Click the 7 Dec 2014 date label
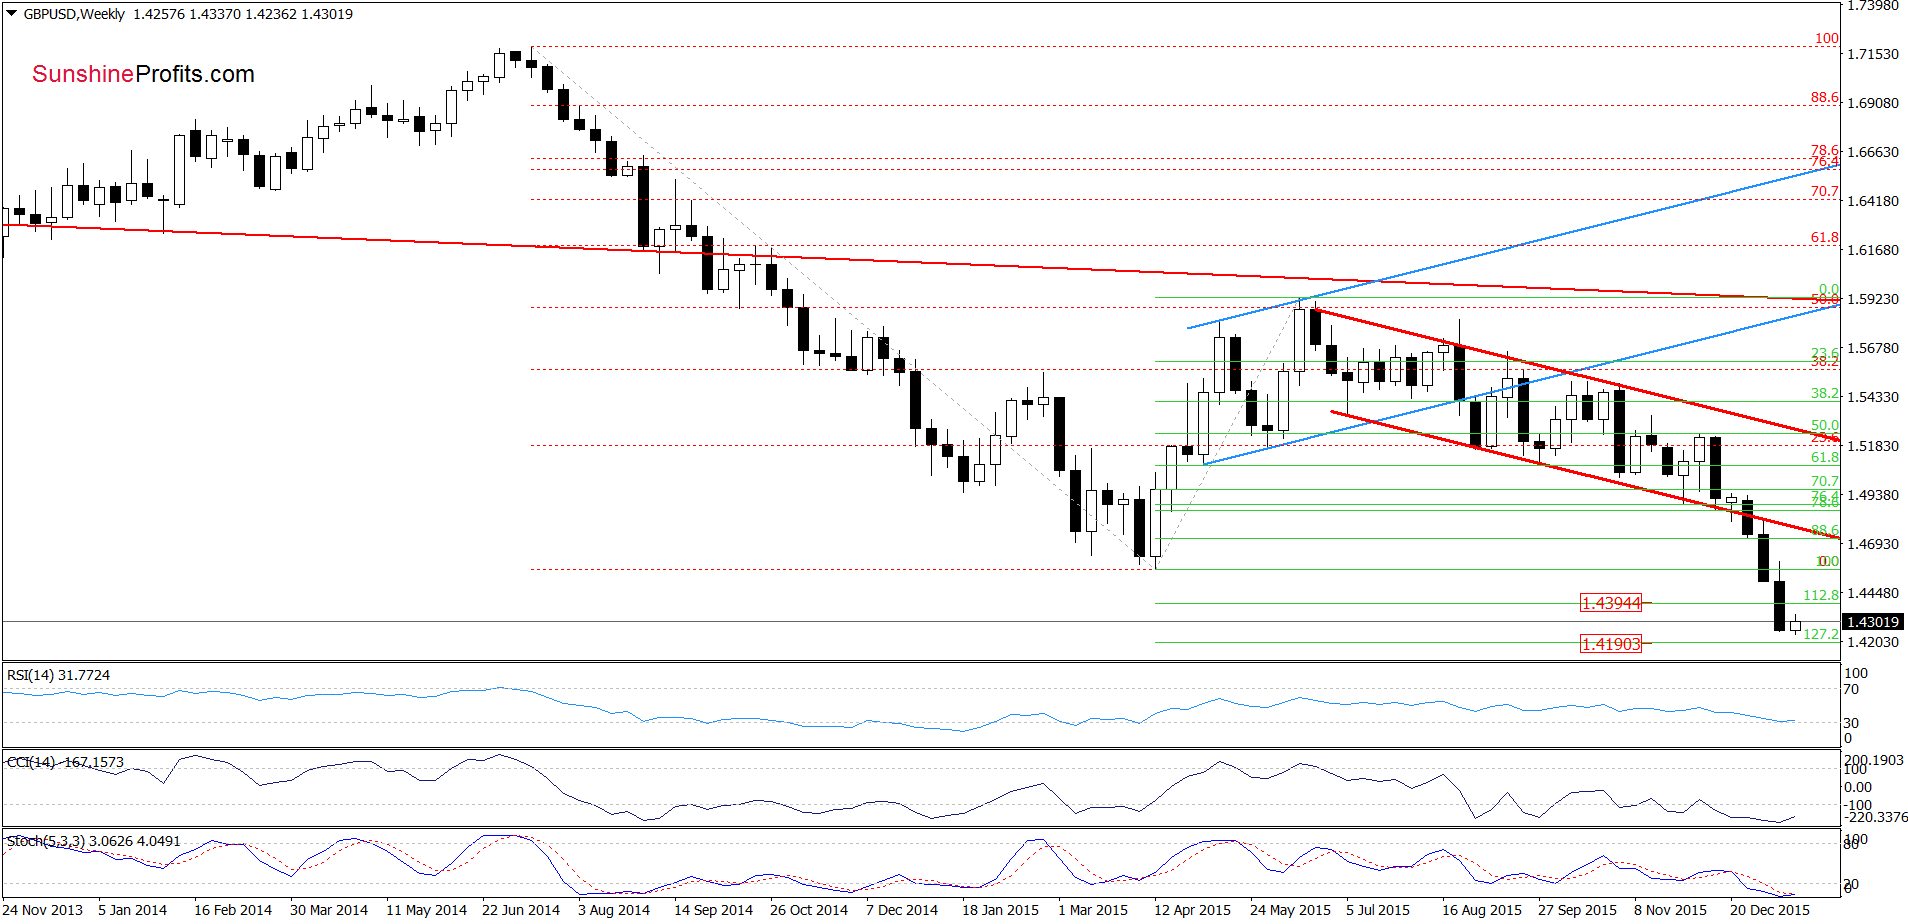Image resolution: width=1908 pixels, height=924 pixels. point(901,910)
